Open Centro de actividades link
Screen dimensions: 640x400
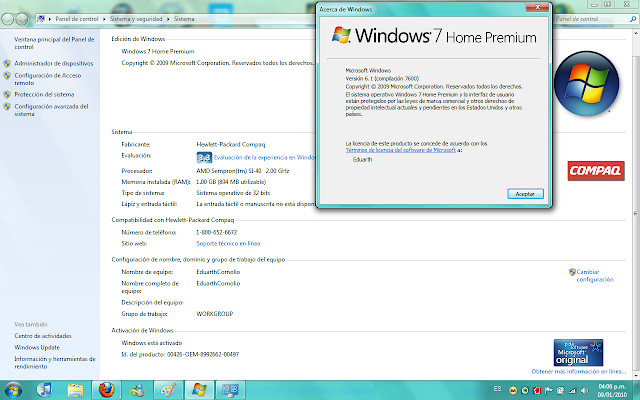coord(43,336)
